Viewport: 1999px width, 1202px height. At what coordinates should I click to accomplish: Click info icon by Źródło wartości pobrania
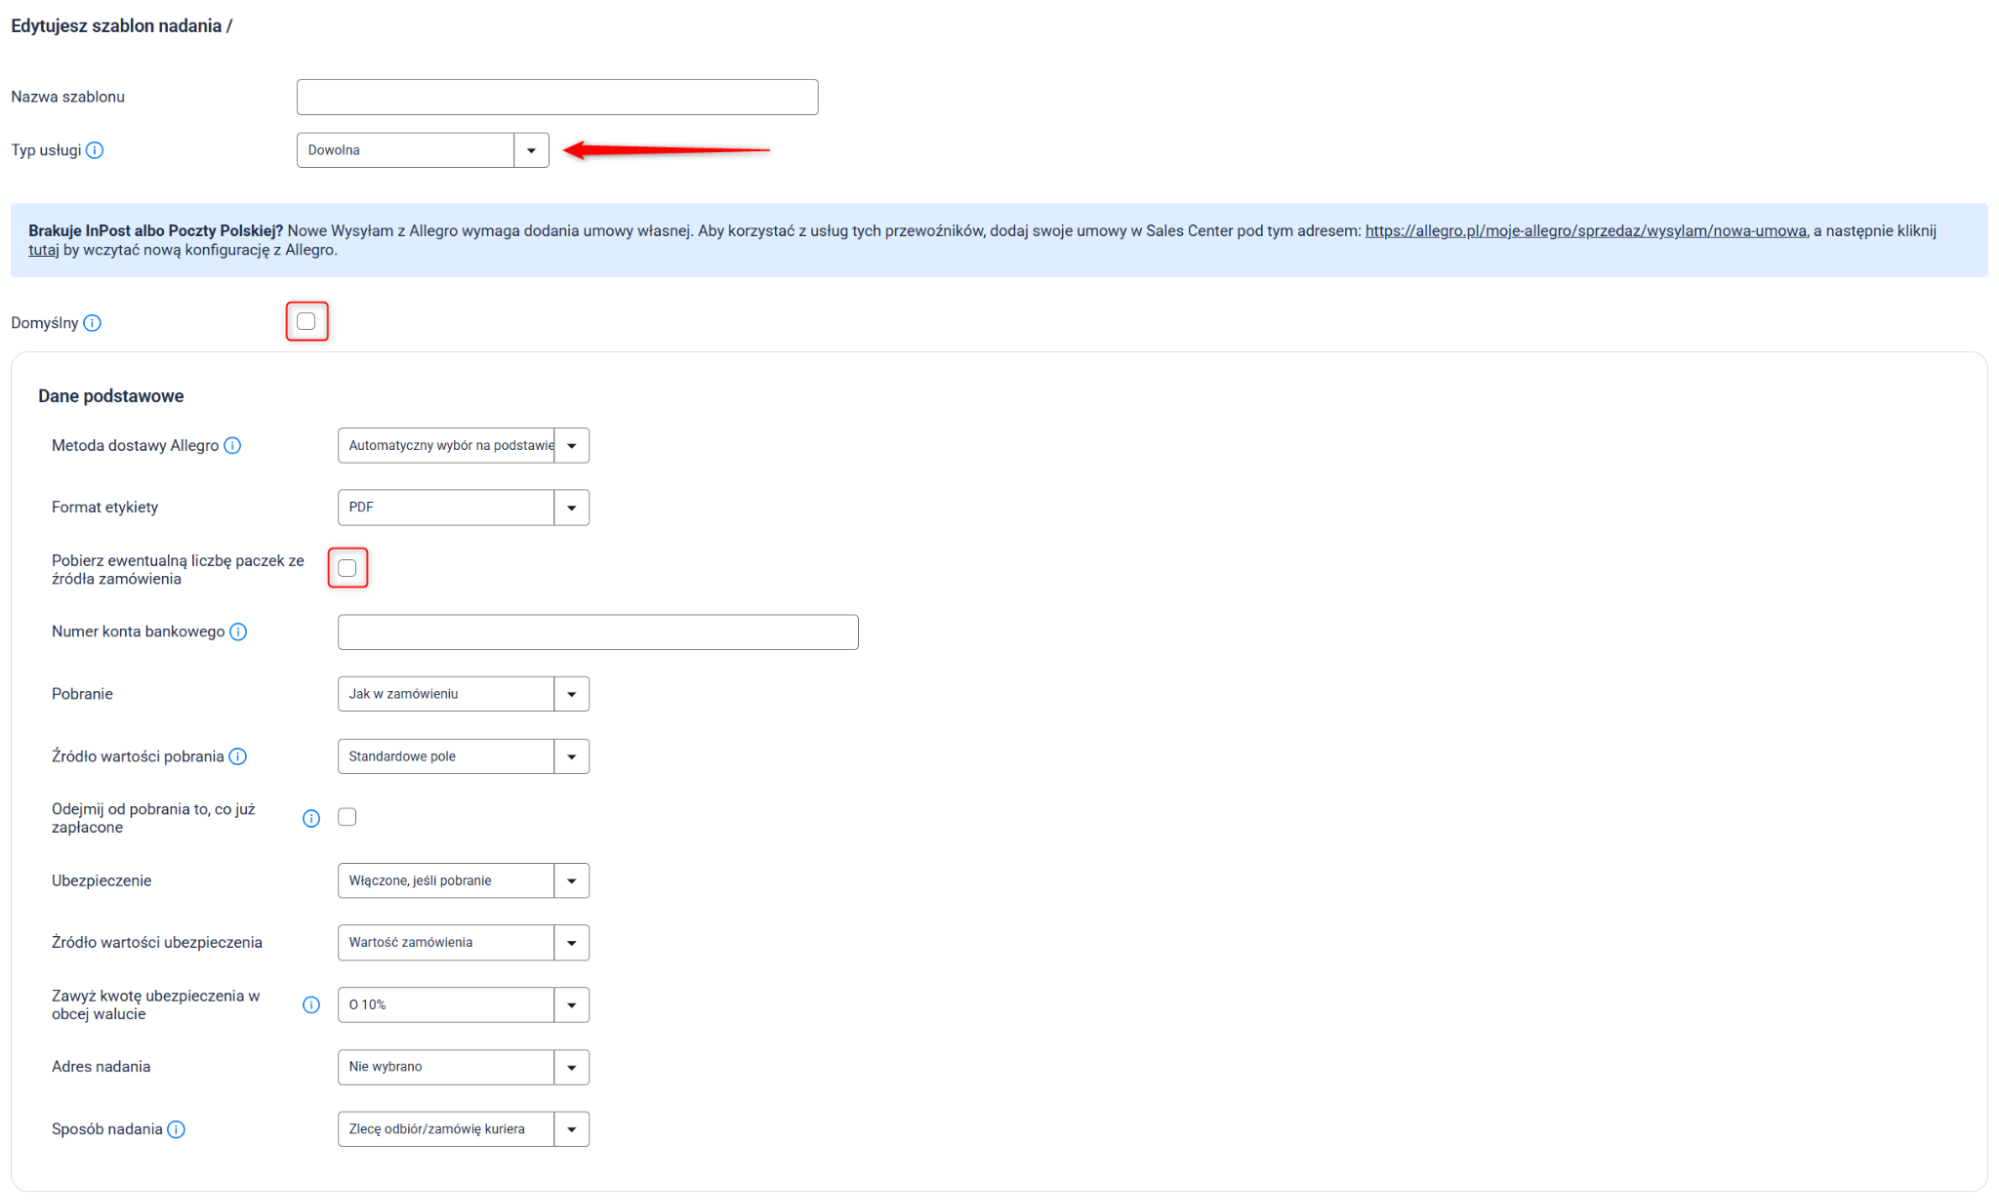(238, 757)
